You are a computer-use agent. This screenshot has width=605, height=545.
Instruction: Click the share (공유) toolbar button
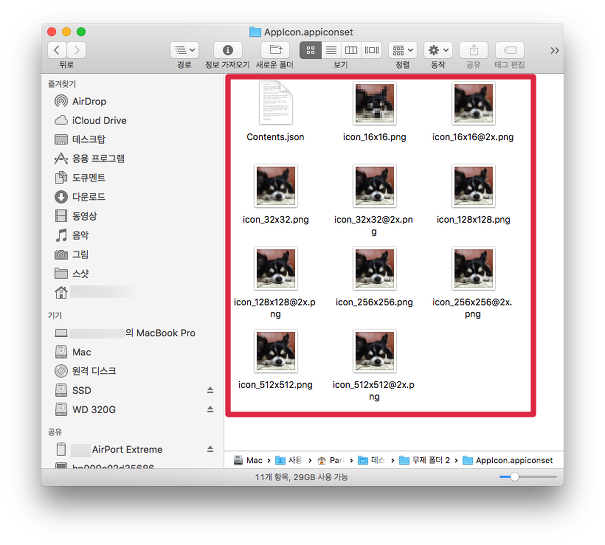click(x=473, y=50)
